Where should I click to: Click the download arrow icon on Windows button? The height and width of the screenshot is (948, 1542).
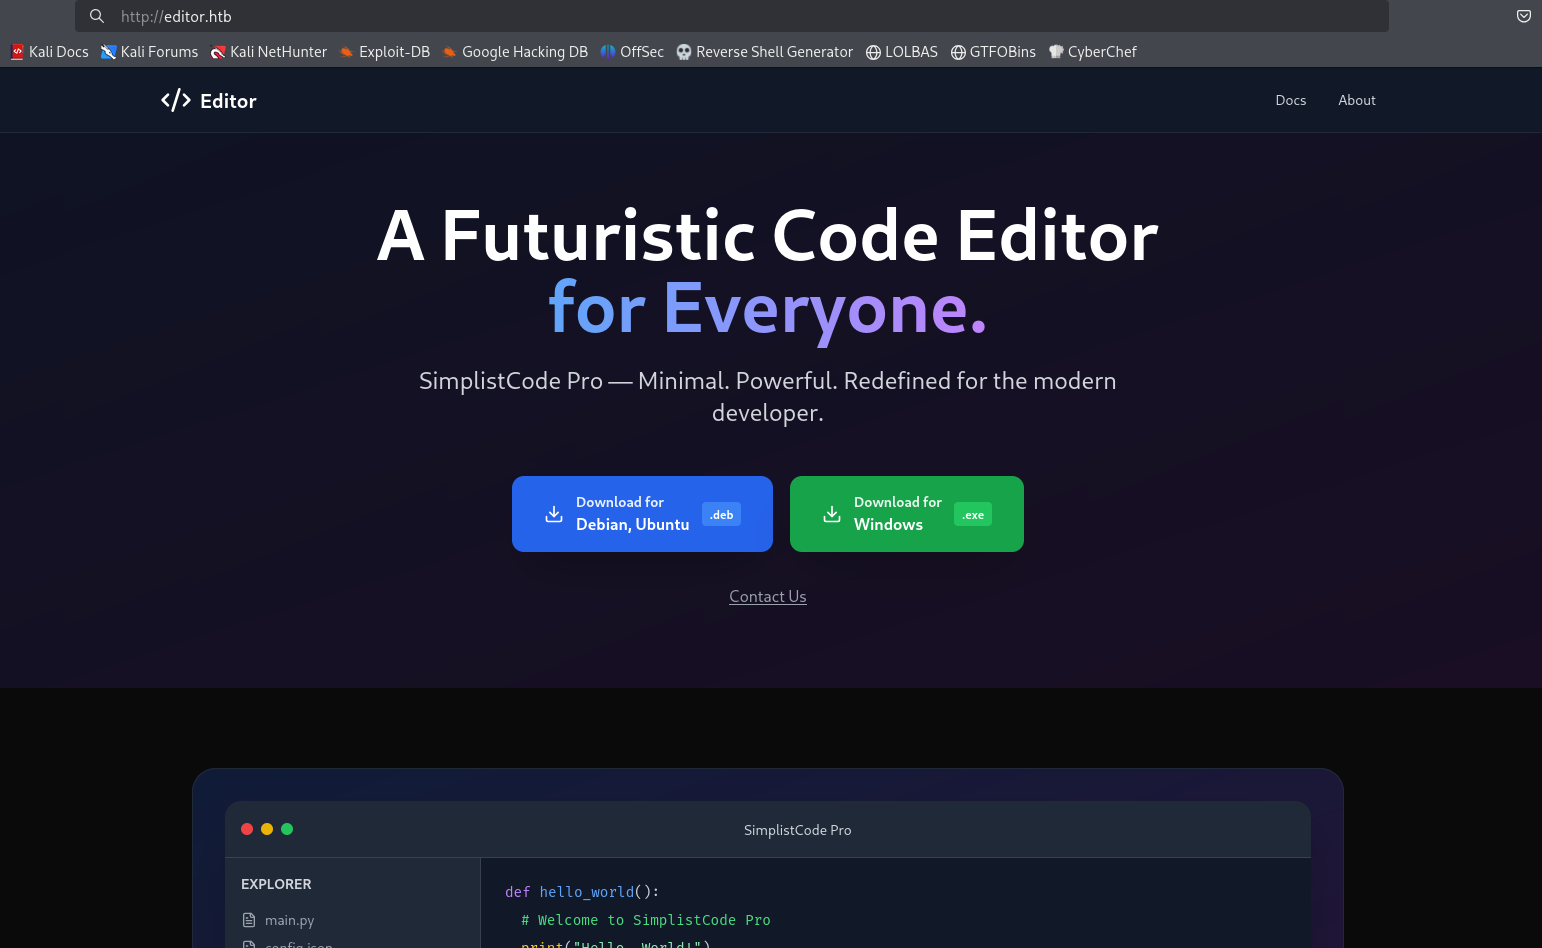(832, 514)
